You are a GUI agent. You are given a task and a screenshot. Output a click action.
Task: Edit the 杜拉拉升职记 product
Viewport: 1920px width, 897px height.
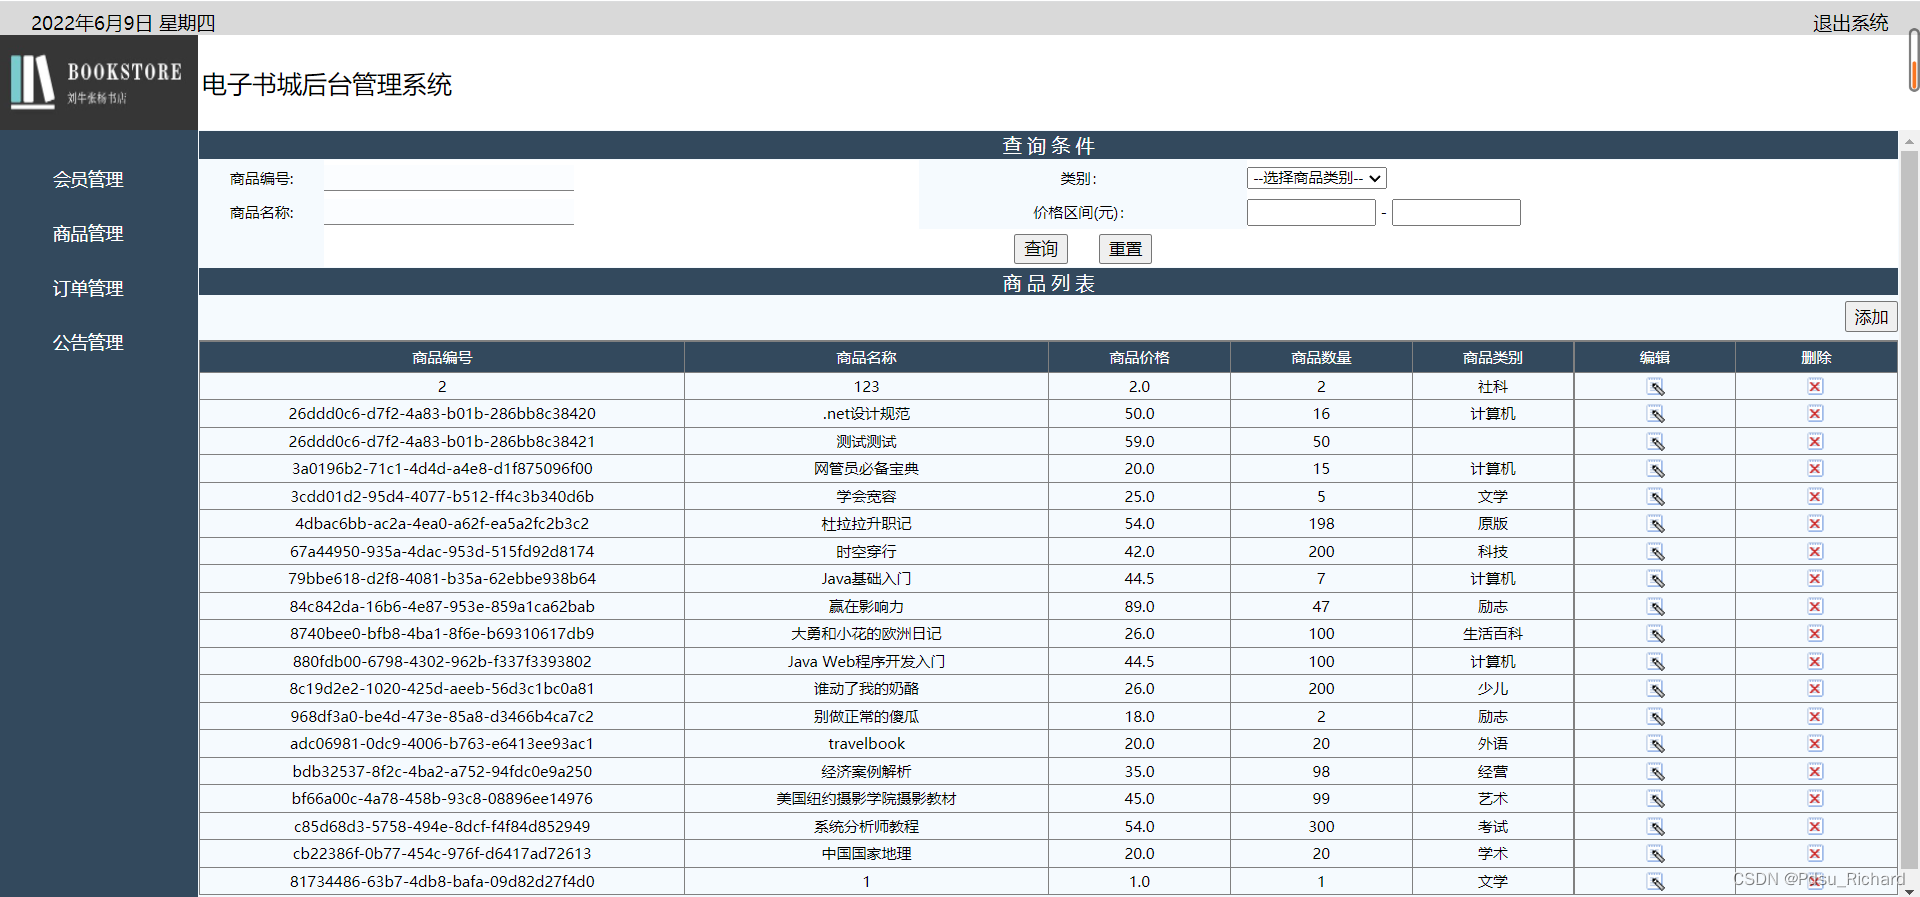(1656, 524)
